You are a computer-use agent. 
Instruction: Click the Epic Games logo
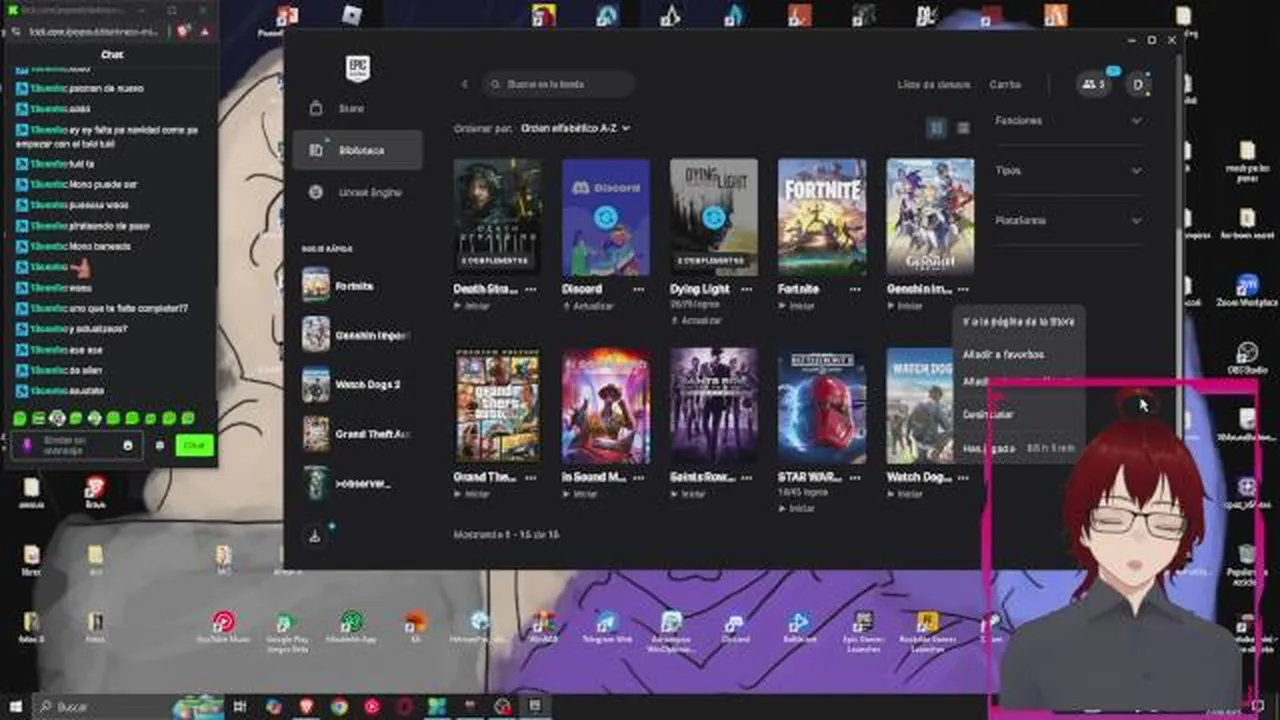[357, 68]
